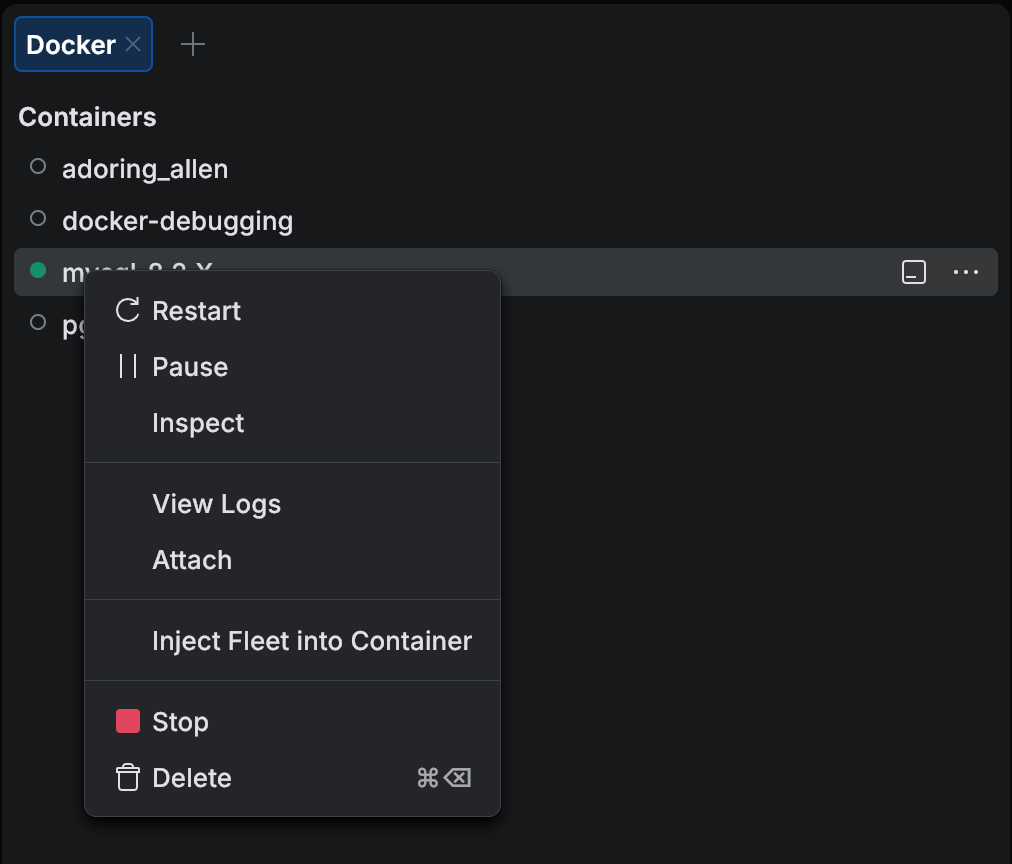Select Inspect from the context menu
The height and width of the screenshot is (864, 1012).
198,422
